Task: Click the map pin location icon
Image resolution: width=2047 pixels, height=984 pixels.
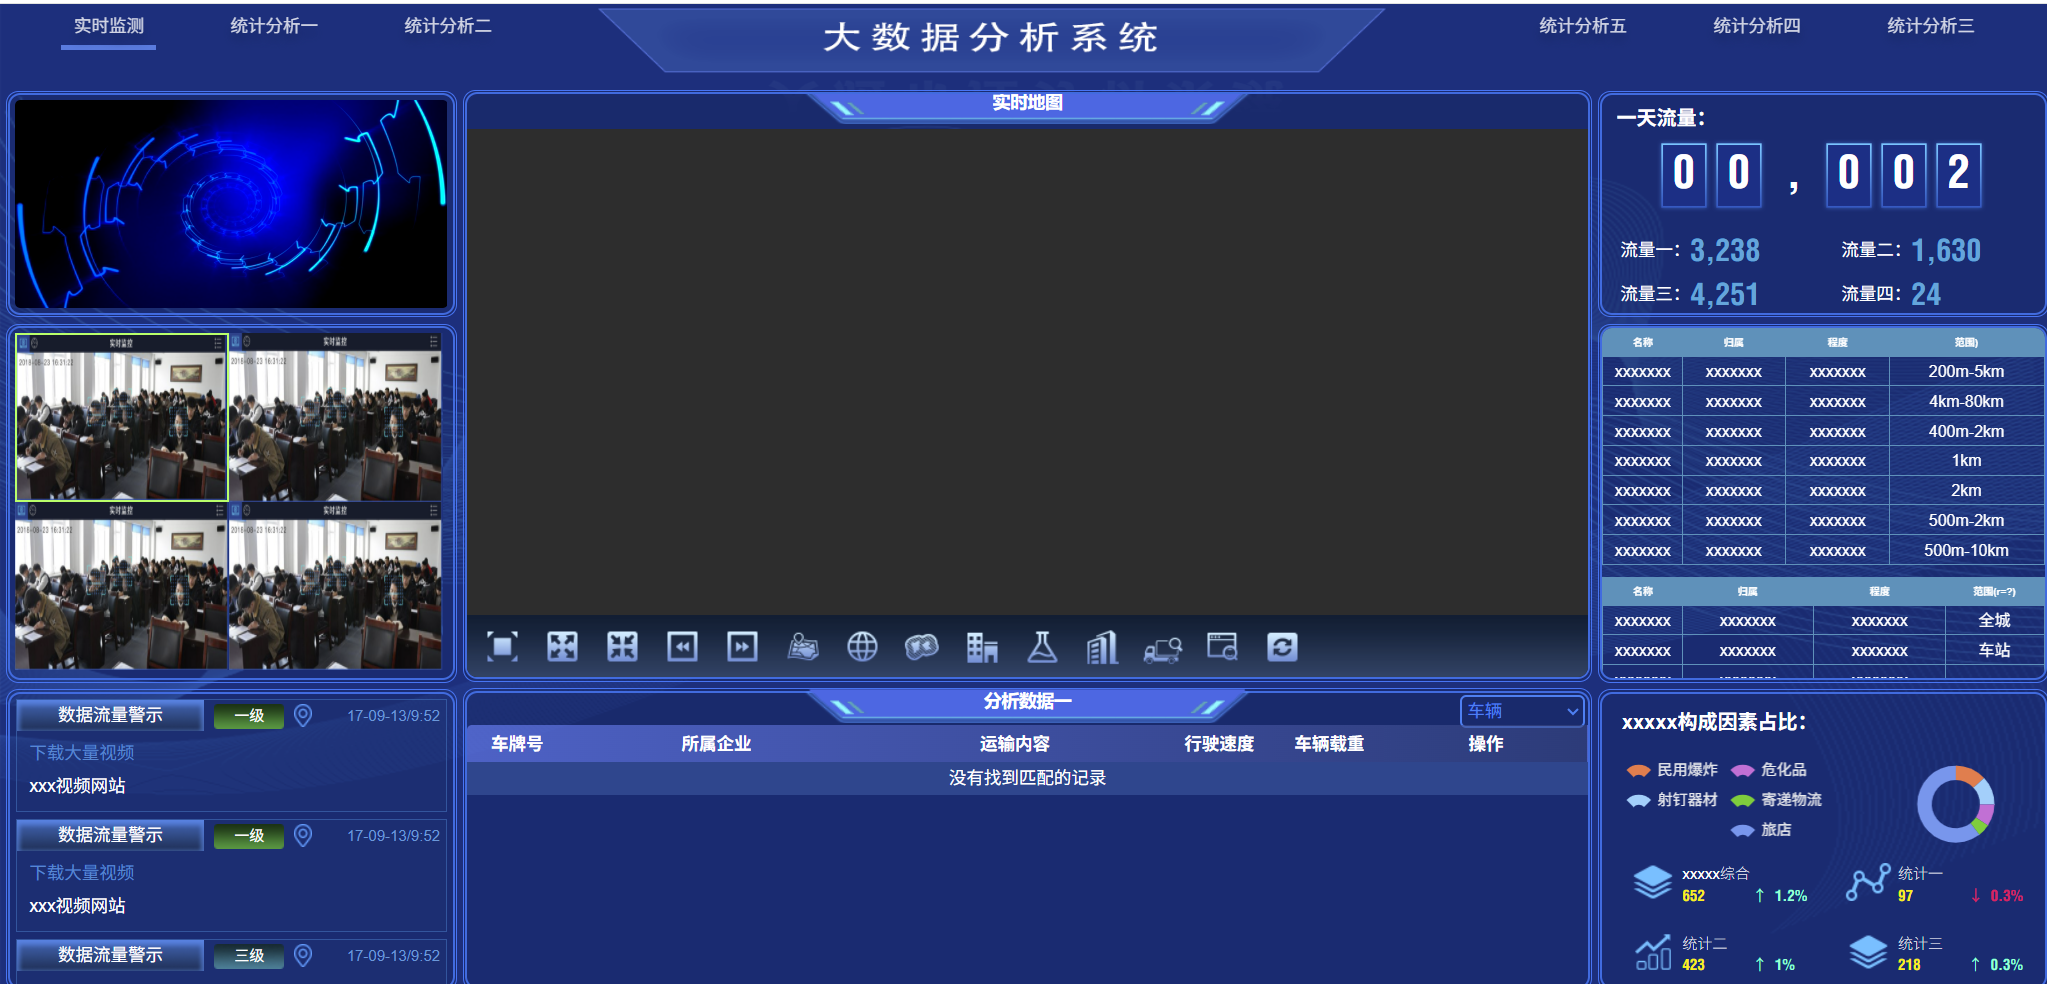Action: [802, 647]
